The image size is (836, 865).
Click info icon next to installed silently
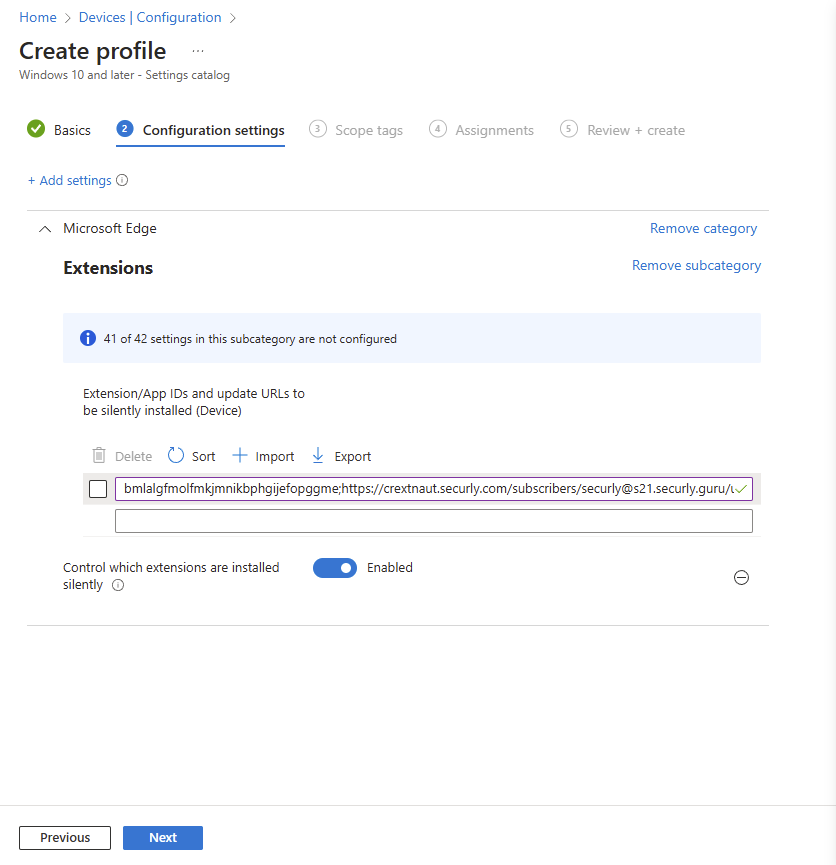pyautogui.click(x=118, y=585)
